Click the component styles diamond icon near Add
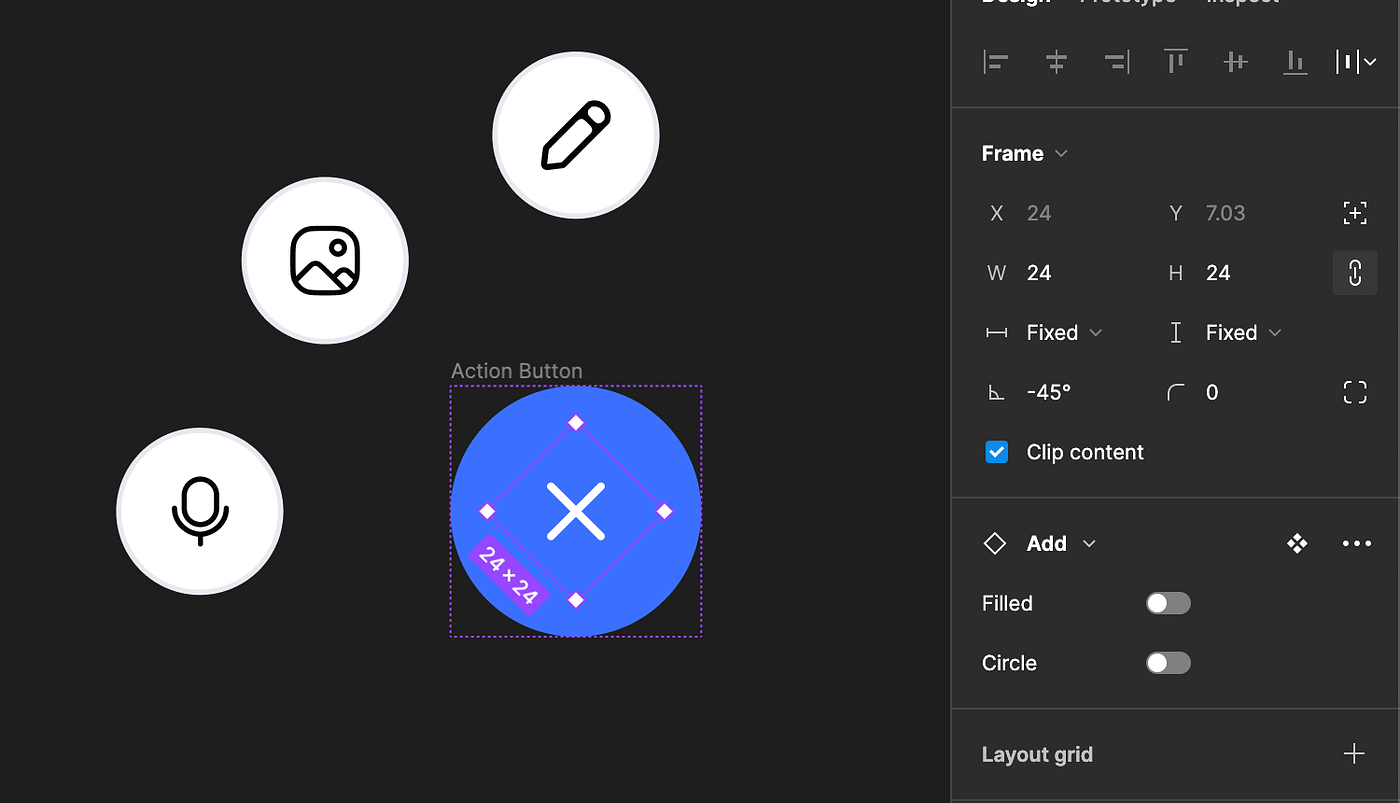The height and width of the screenshot is (803, 1400). pyautogui.click(x=1296, y=543)
